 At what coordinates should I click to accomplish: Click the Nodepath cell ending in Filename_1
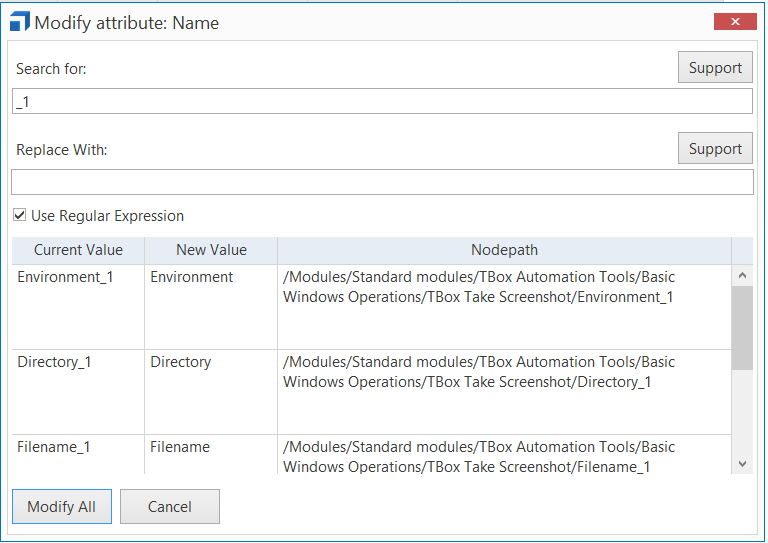(x=478, y=457)
